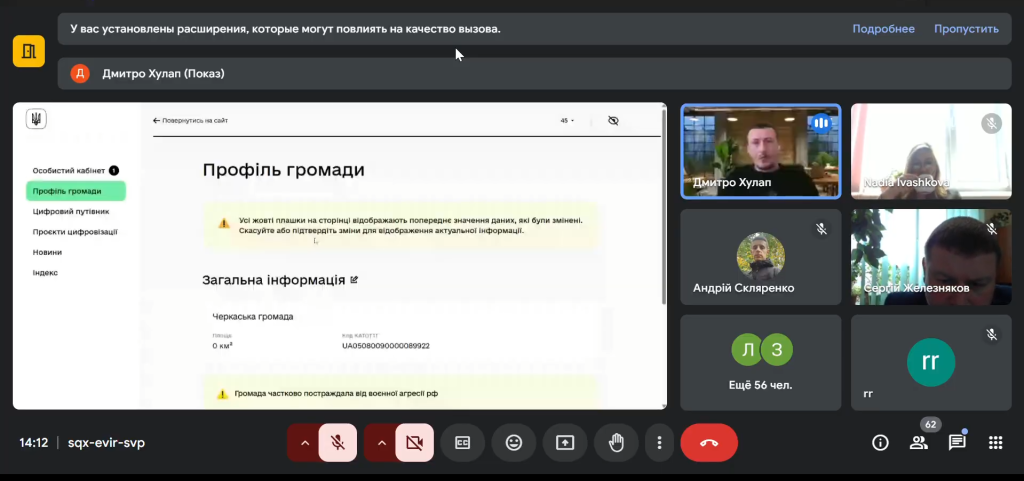Unmute the microphone button
Viewport: 1024px width, 481px height.
point(338,442)
